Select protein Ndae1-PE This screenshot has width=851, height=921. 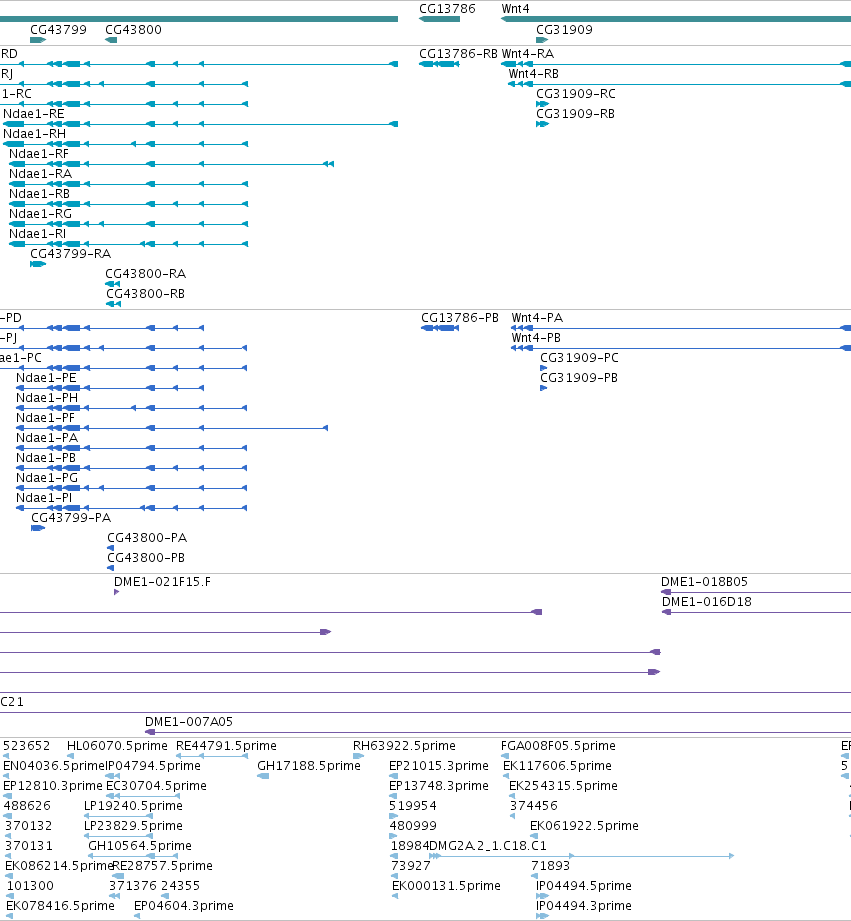46,378
